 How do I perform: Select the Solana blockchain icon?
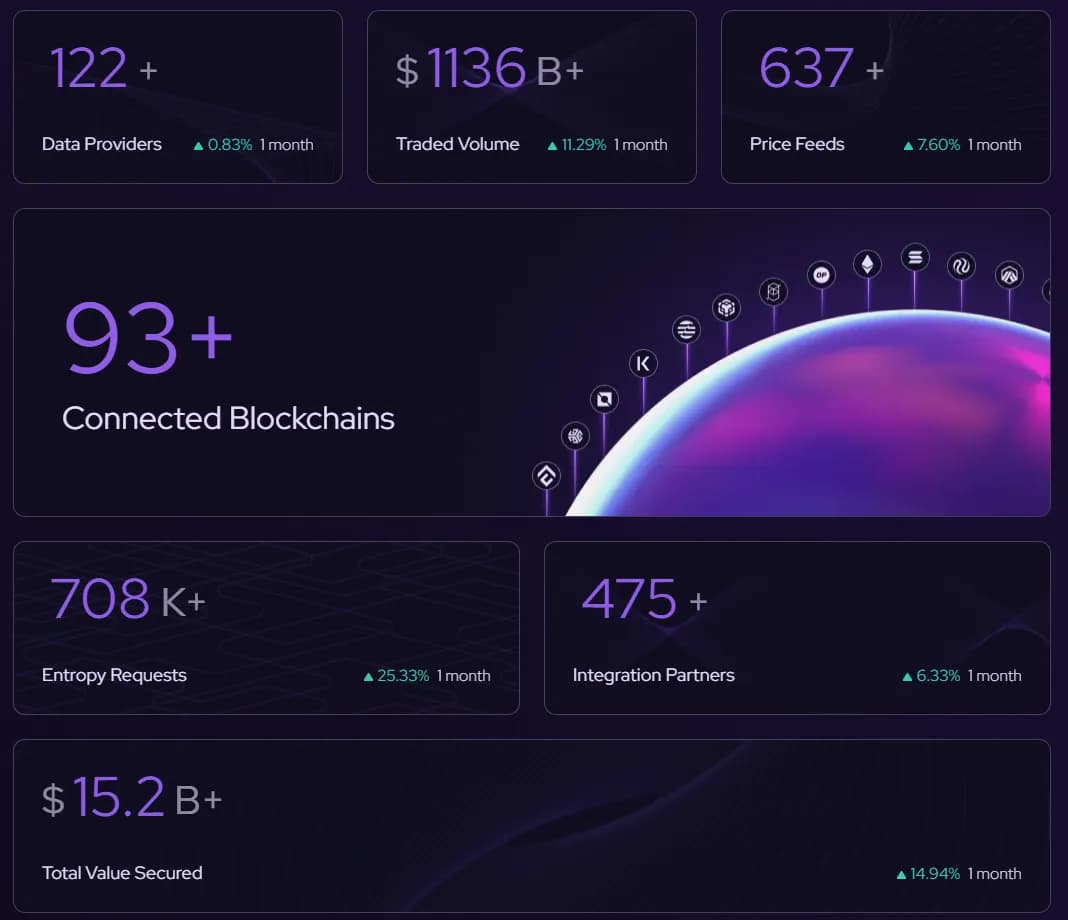coord(914,257)
